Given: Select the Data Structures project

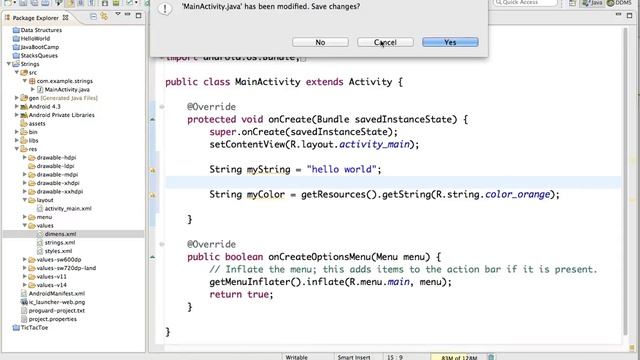Looking at the screenshot, I should [x=41, y=30].
